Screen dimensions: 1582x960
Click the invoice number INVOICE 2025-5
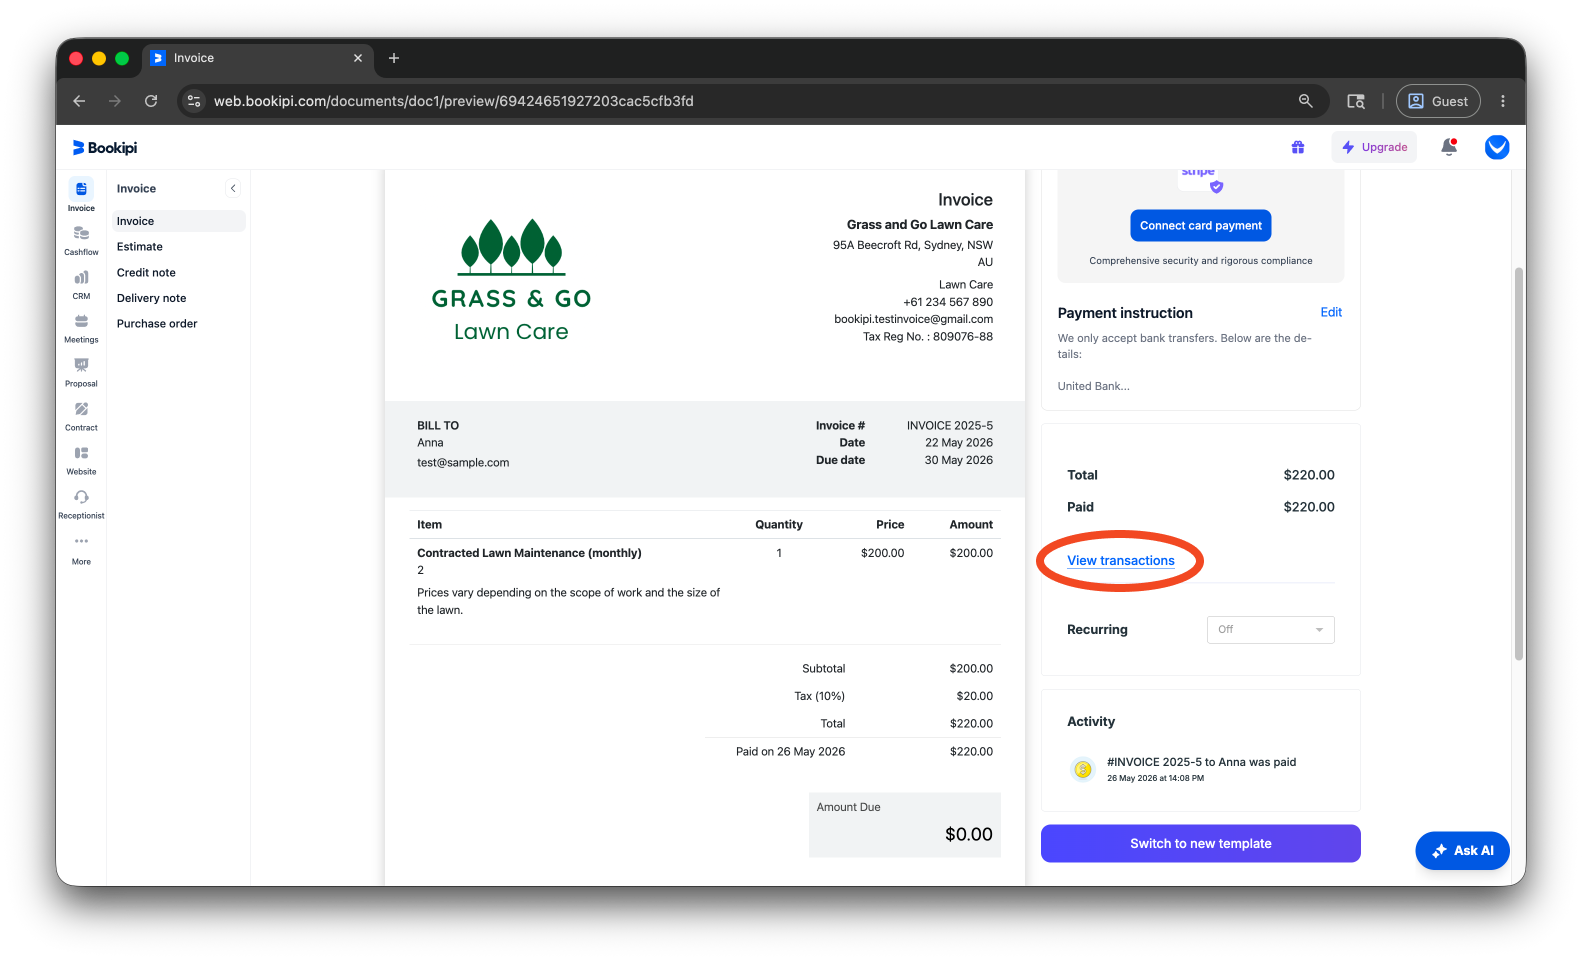pyautogui.click(x=949, y=426)
